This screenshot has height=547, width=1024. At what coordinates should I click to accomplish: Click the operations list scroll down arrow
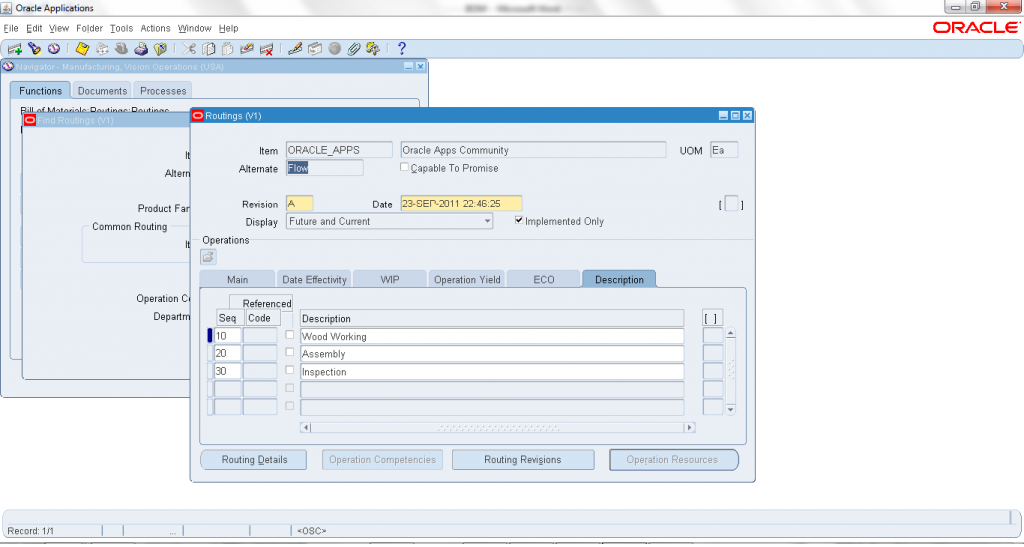(x=730, y=409)
